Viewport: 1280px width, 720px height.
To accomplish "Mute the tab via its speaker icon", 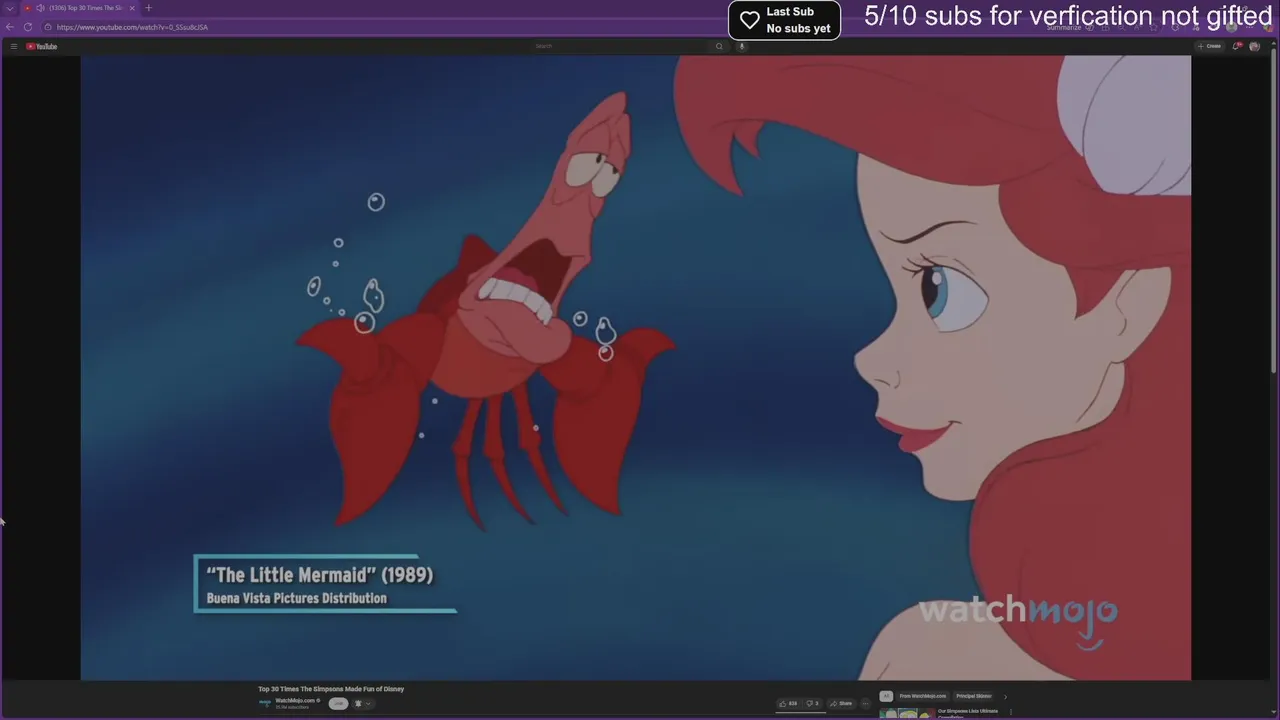I will click(x=40, y=8).
